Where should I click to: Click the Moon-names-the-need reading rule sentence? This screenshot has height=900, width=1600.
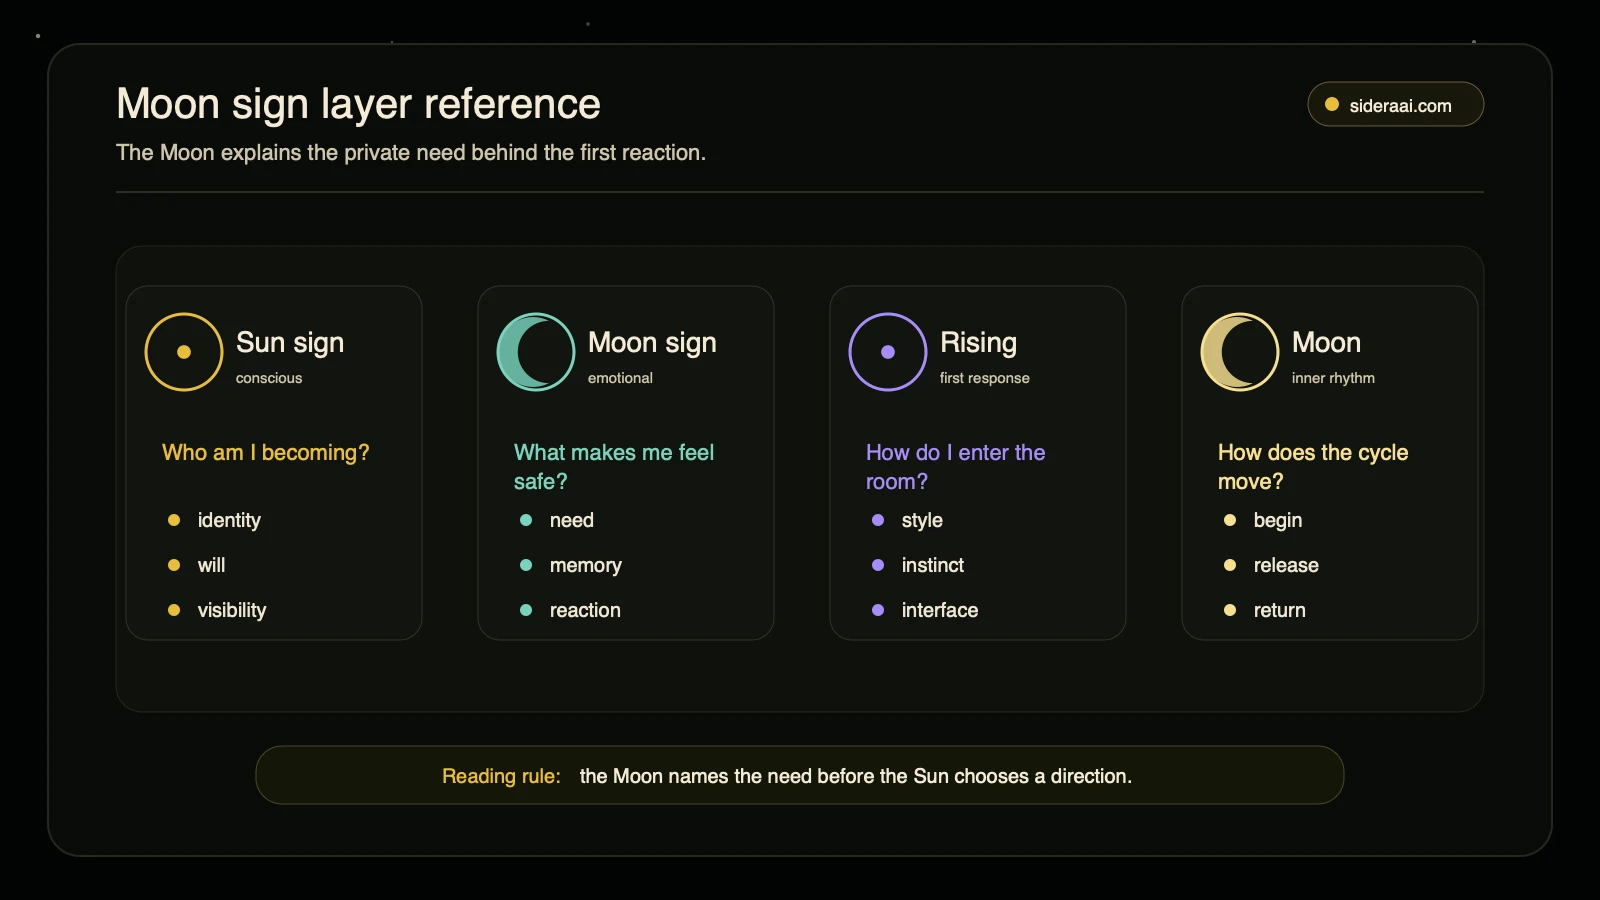[x=856, y=776]
